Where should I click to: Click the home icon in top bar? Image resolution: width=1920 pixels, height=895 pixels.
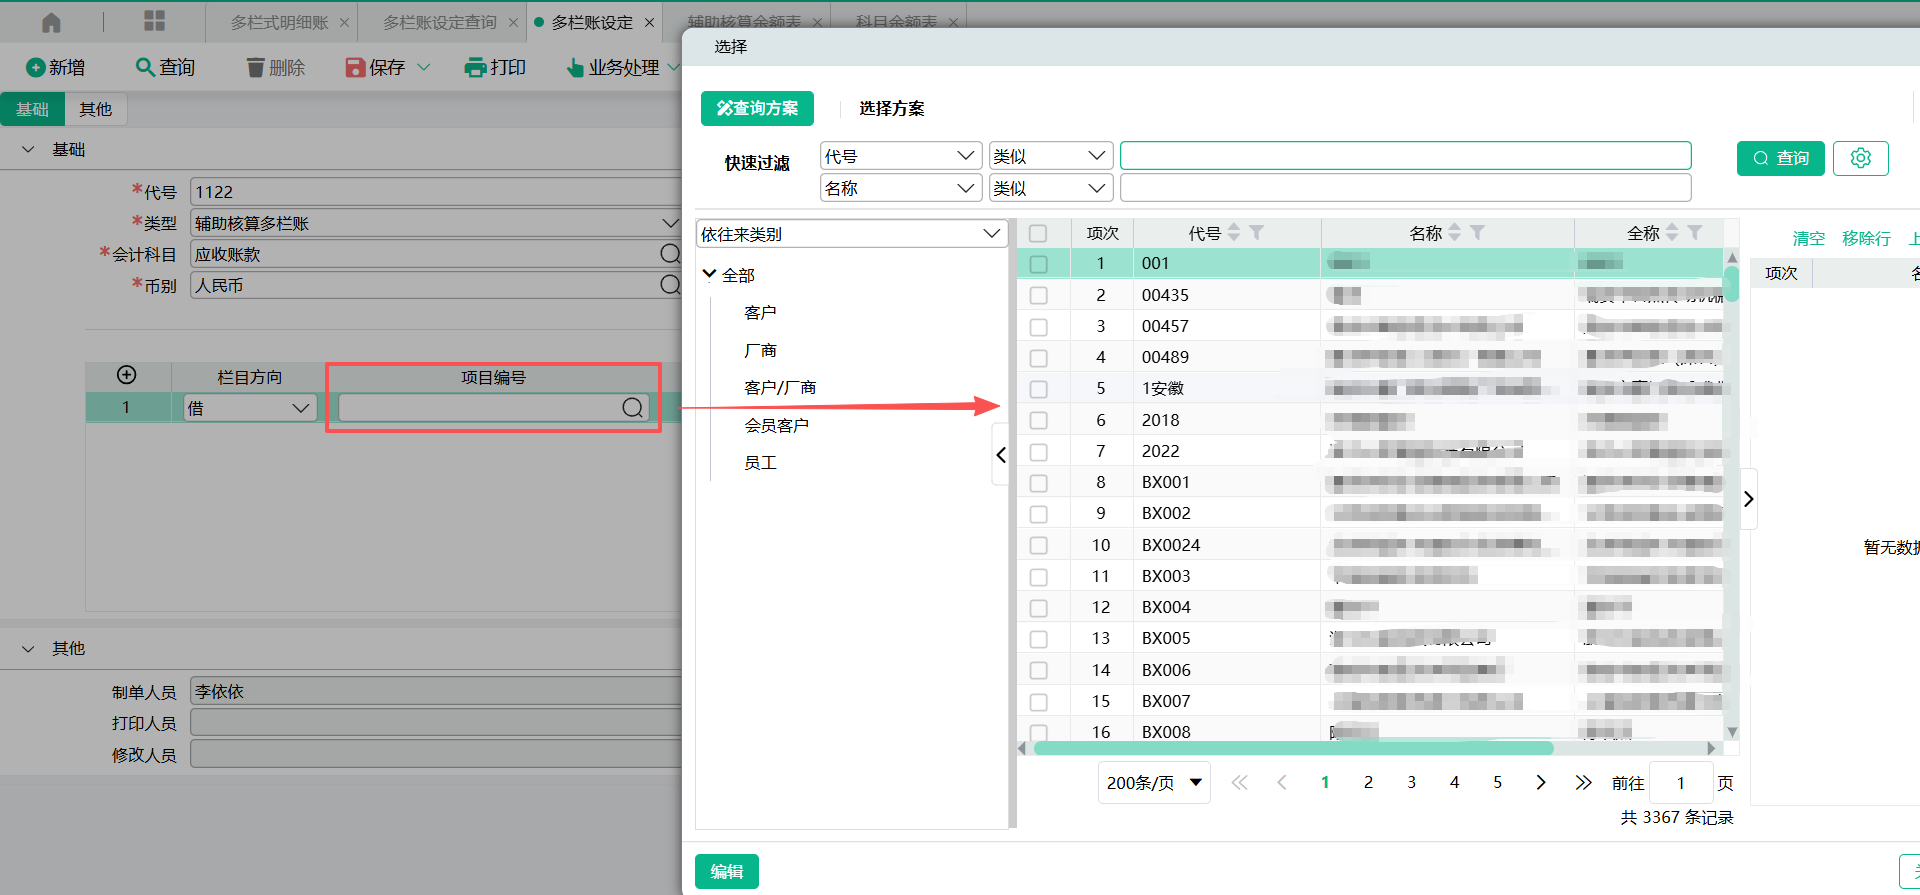click(51, 22)
